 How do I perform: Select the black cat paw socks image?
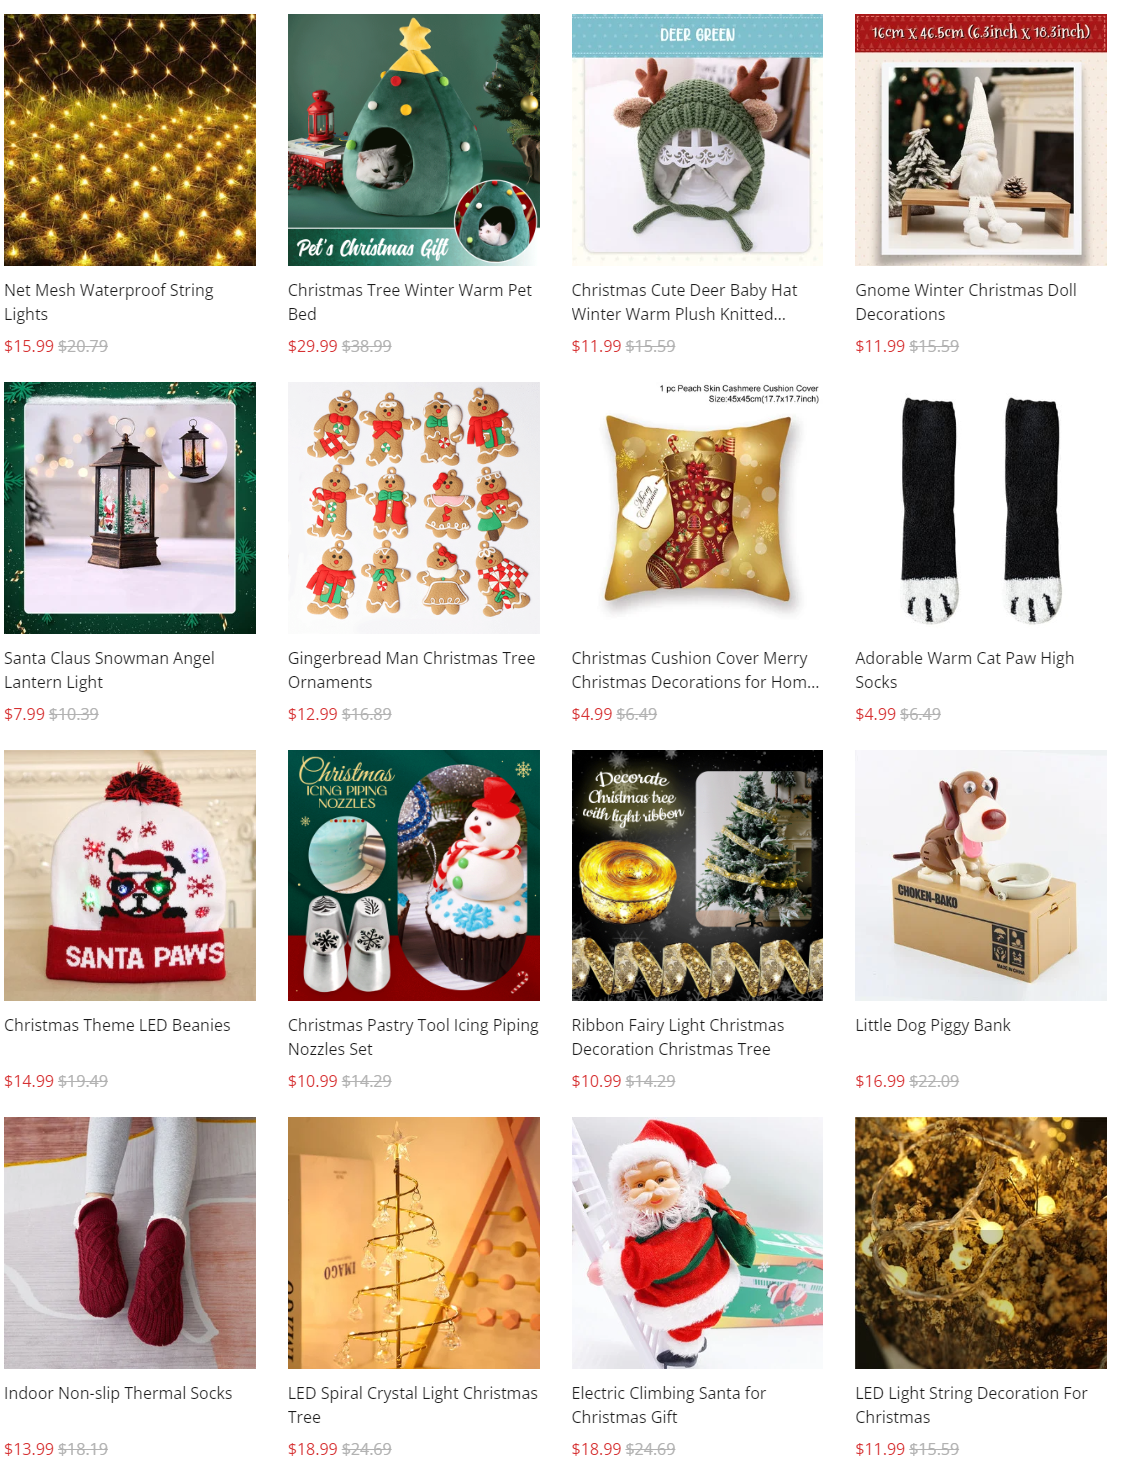pos(981,508)
